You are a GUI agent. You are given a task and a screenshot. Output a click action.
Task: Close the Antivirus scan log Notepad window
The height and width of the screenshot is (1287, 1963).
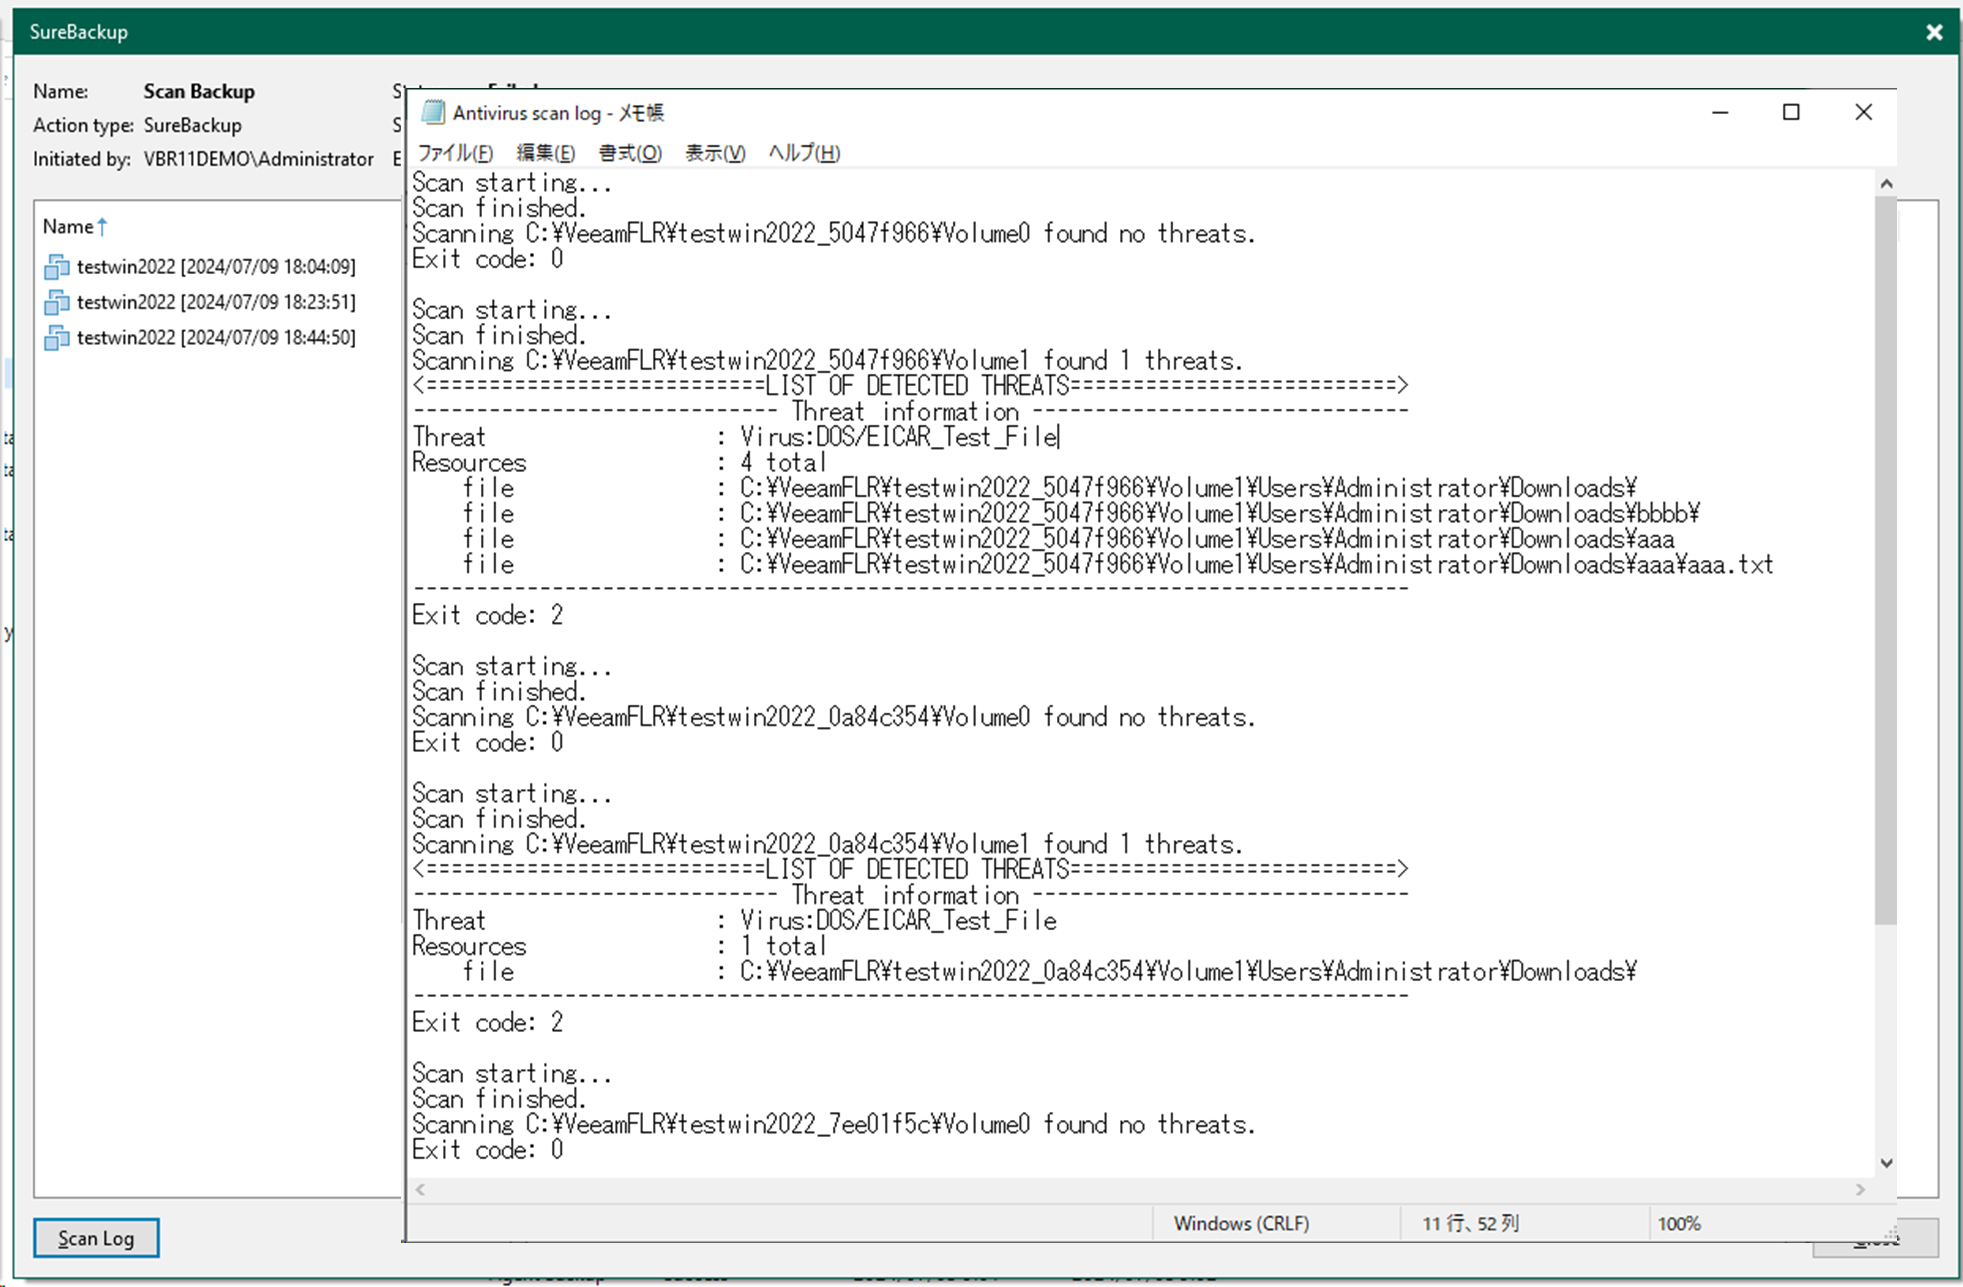pyautogui.click(x=1863, y=112)
